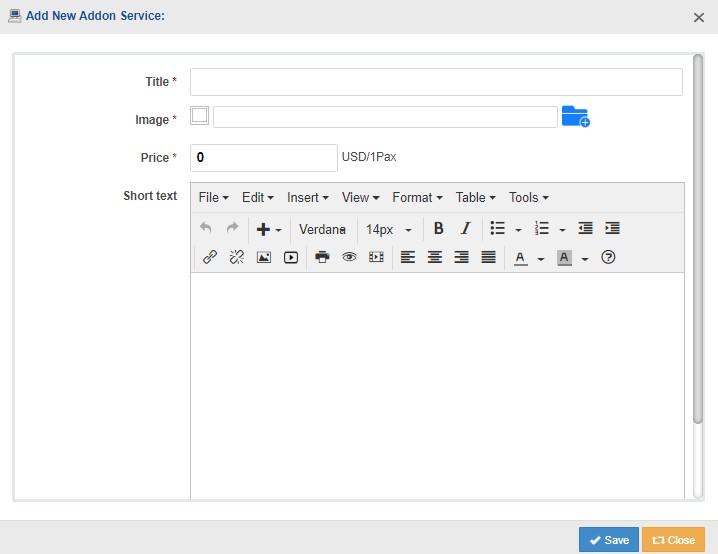Image resolution: width=718 pixels, height=554 pixels.
Task: Open file browser with blue folder icon
Action: [576, 116]
